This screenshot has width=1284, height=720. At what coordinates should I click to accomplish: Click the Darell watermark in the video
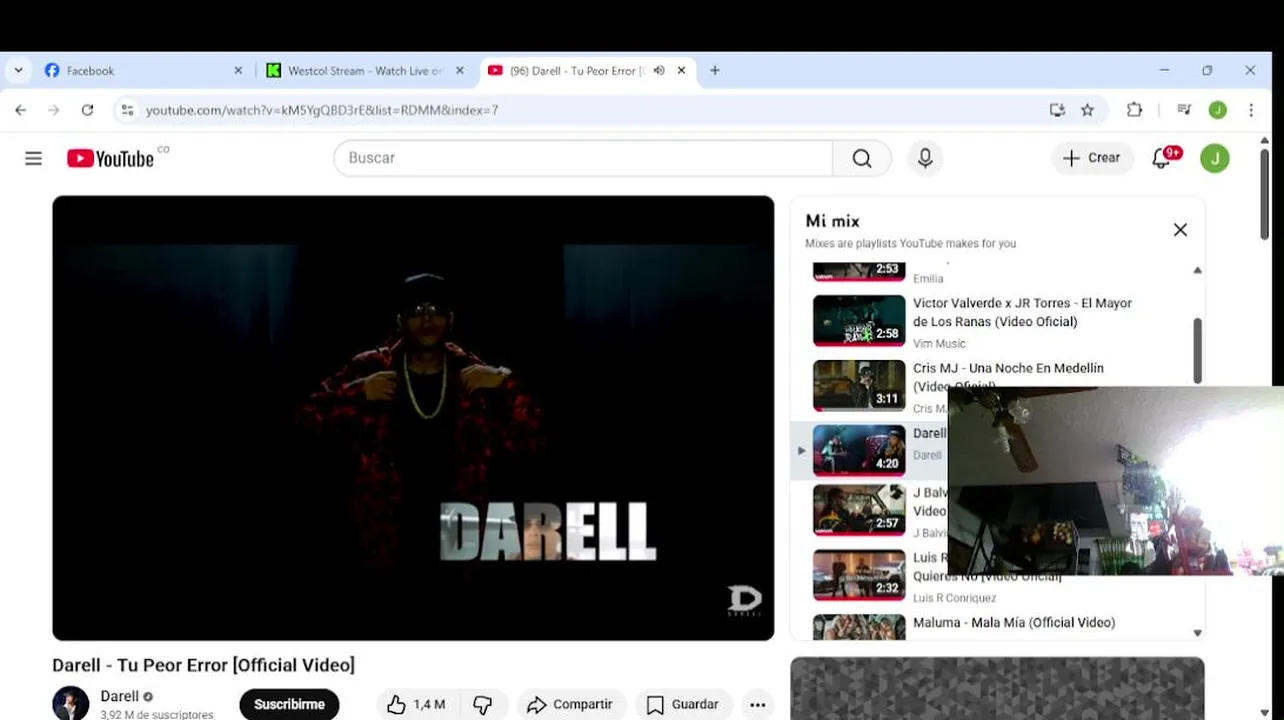tap(745, 600)
